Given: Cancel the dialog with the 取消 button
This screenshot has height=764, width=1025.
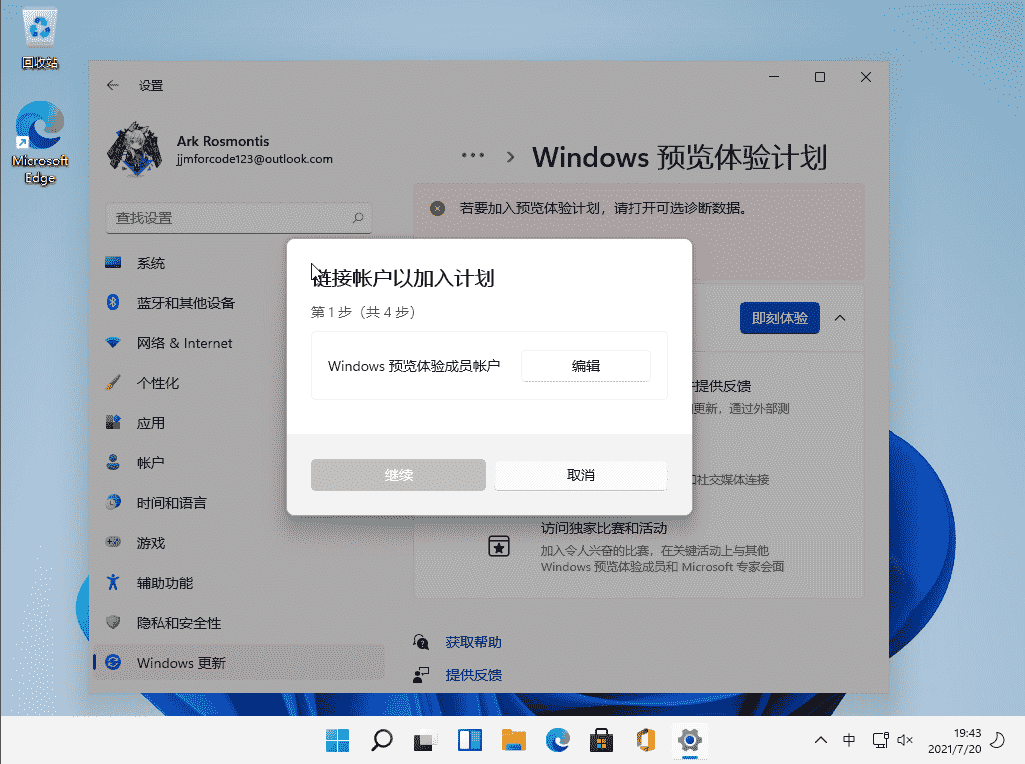Looking at the screenshot, I should click(580, 475).
